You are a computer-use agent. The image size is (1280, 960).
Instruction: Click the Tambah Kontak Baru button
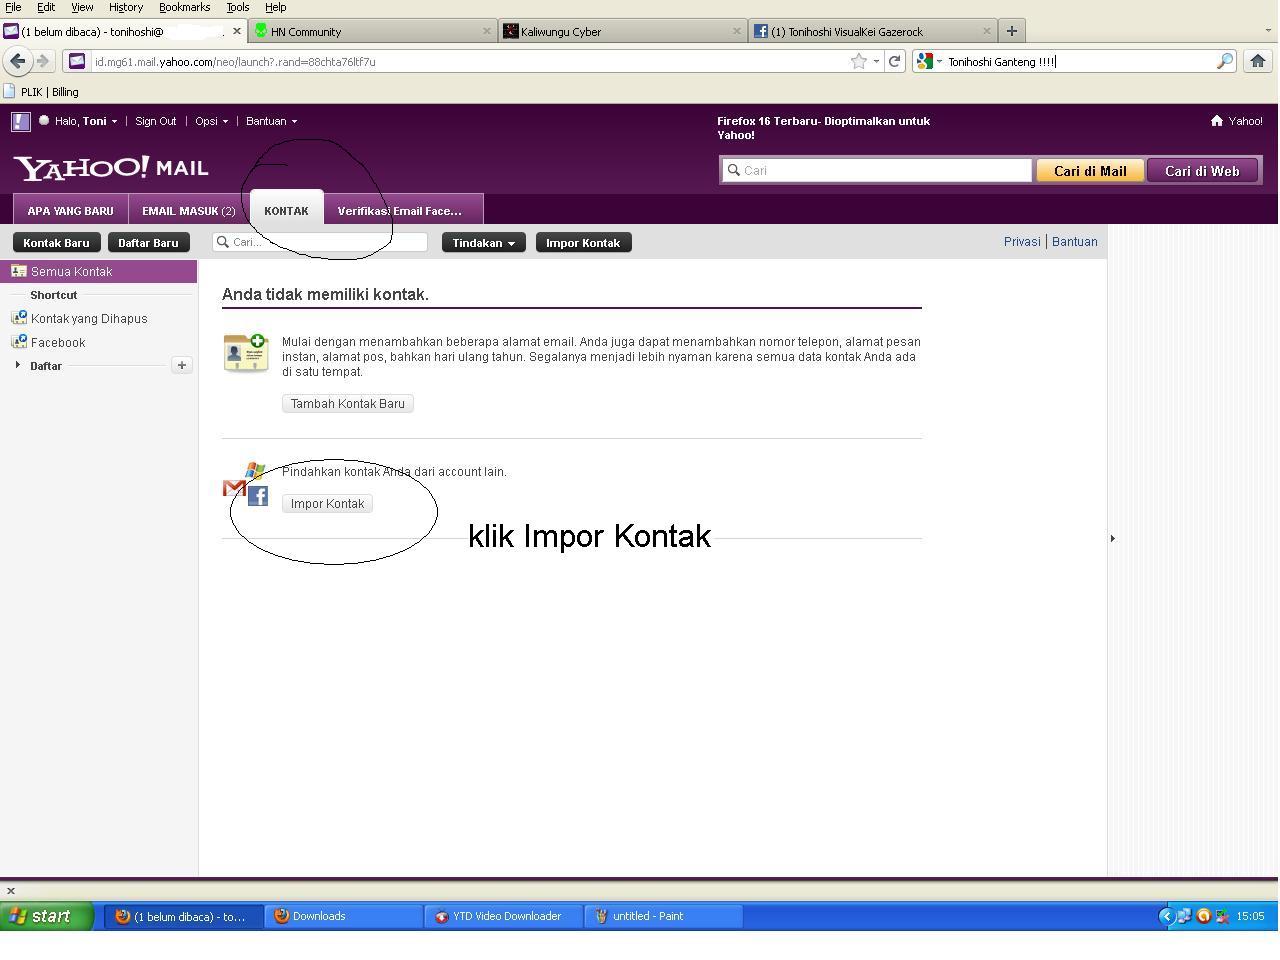(348, 403)
